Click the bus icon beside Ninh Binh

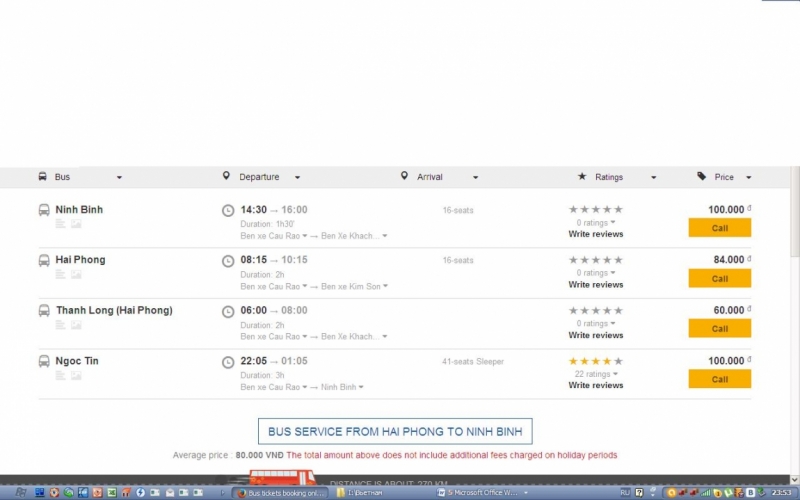(x=44, y=210)
